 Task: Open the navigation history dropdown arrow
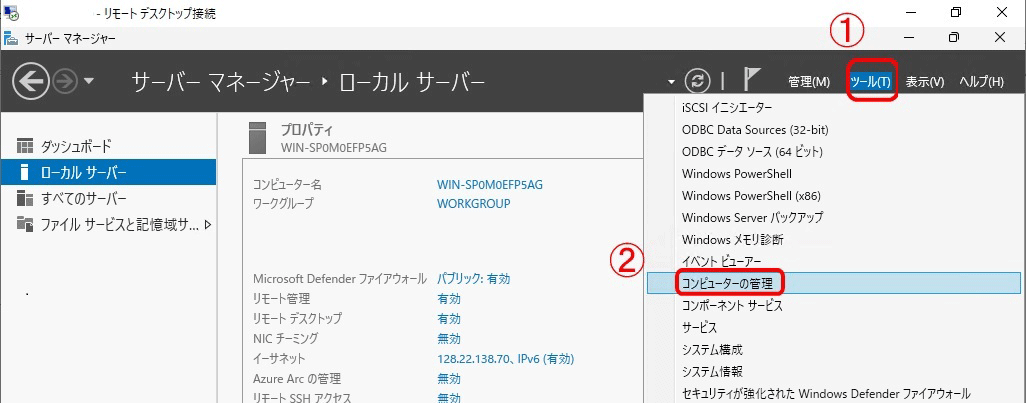88,81
